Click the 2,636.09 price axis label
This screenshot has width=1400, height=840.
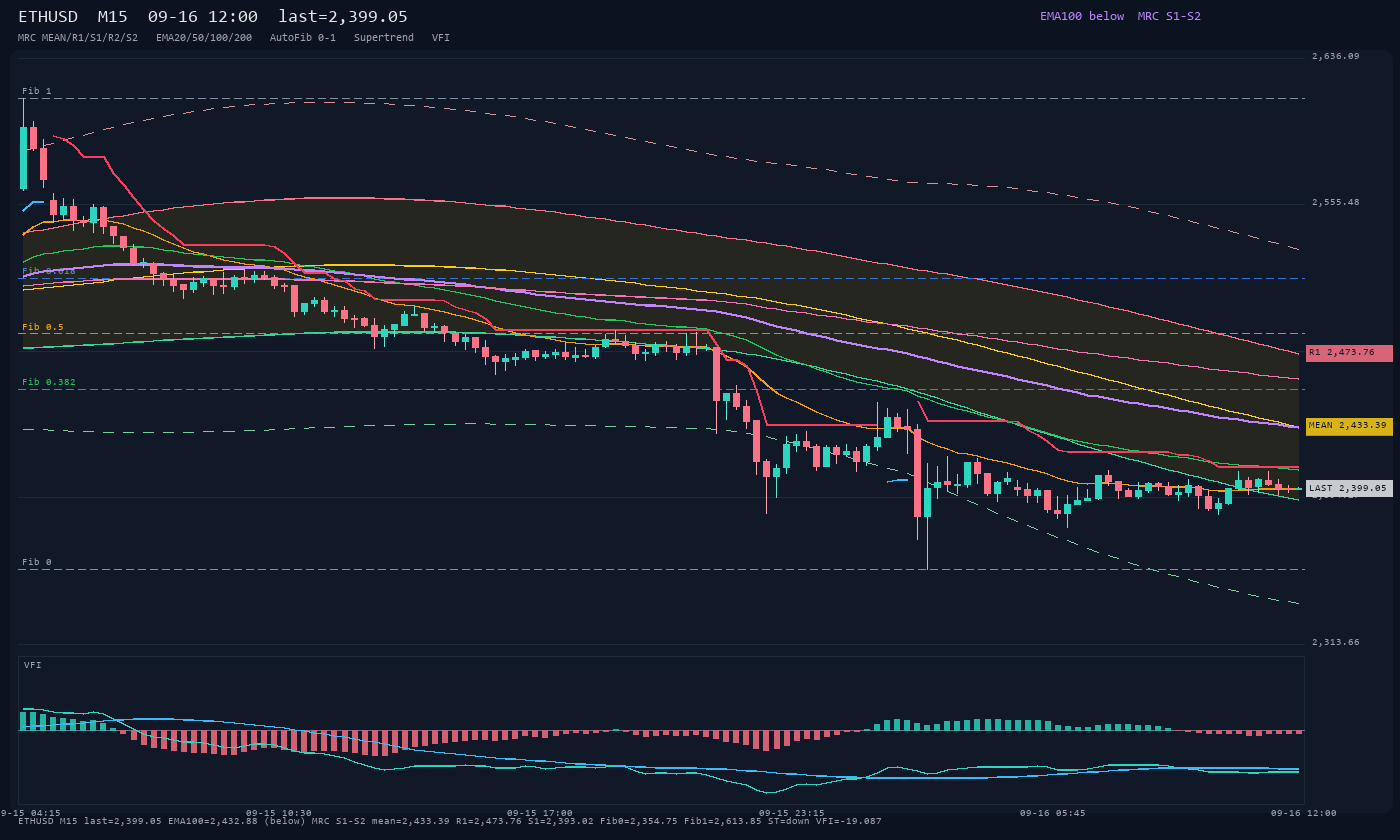[x=1336, y=56]
